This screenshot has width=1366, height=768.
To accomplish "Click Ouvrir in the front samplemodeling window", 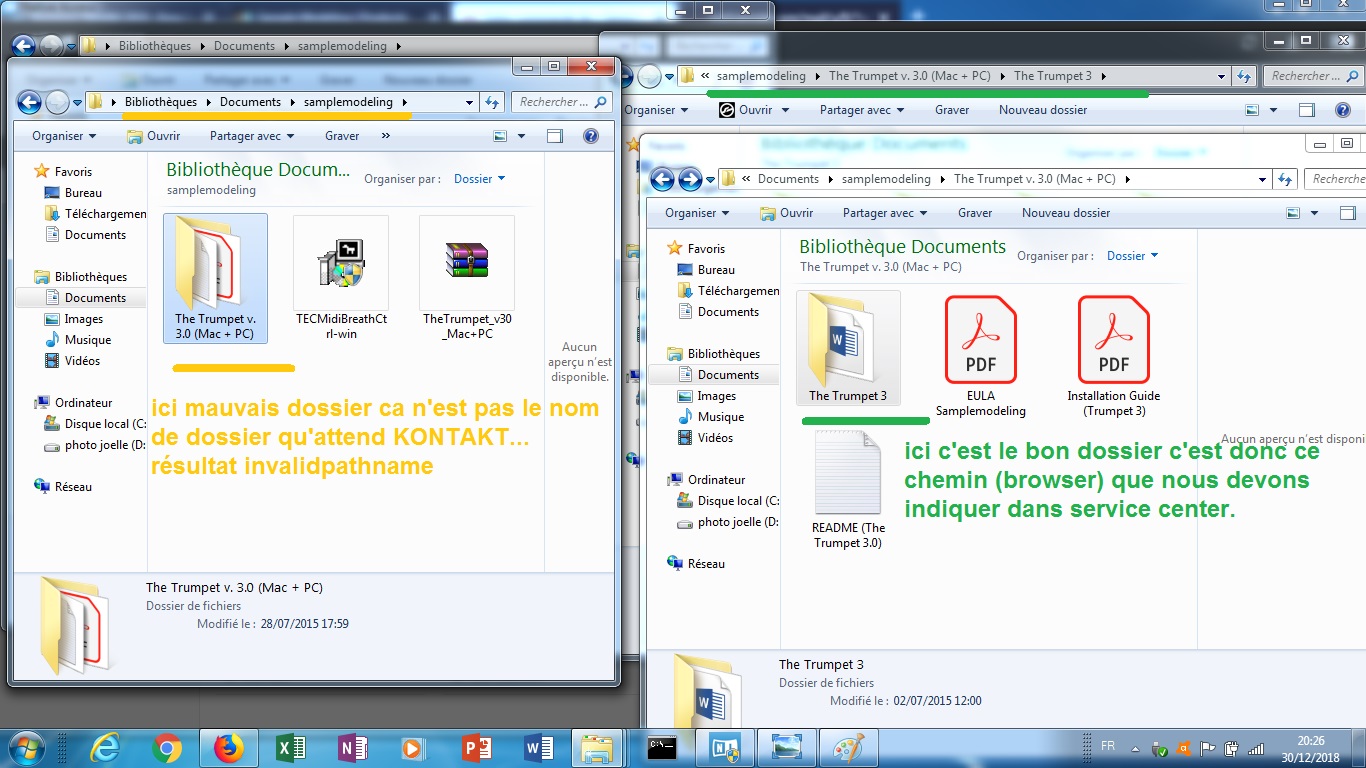I will pos(153,136).
